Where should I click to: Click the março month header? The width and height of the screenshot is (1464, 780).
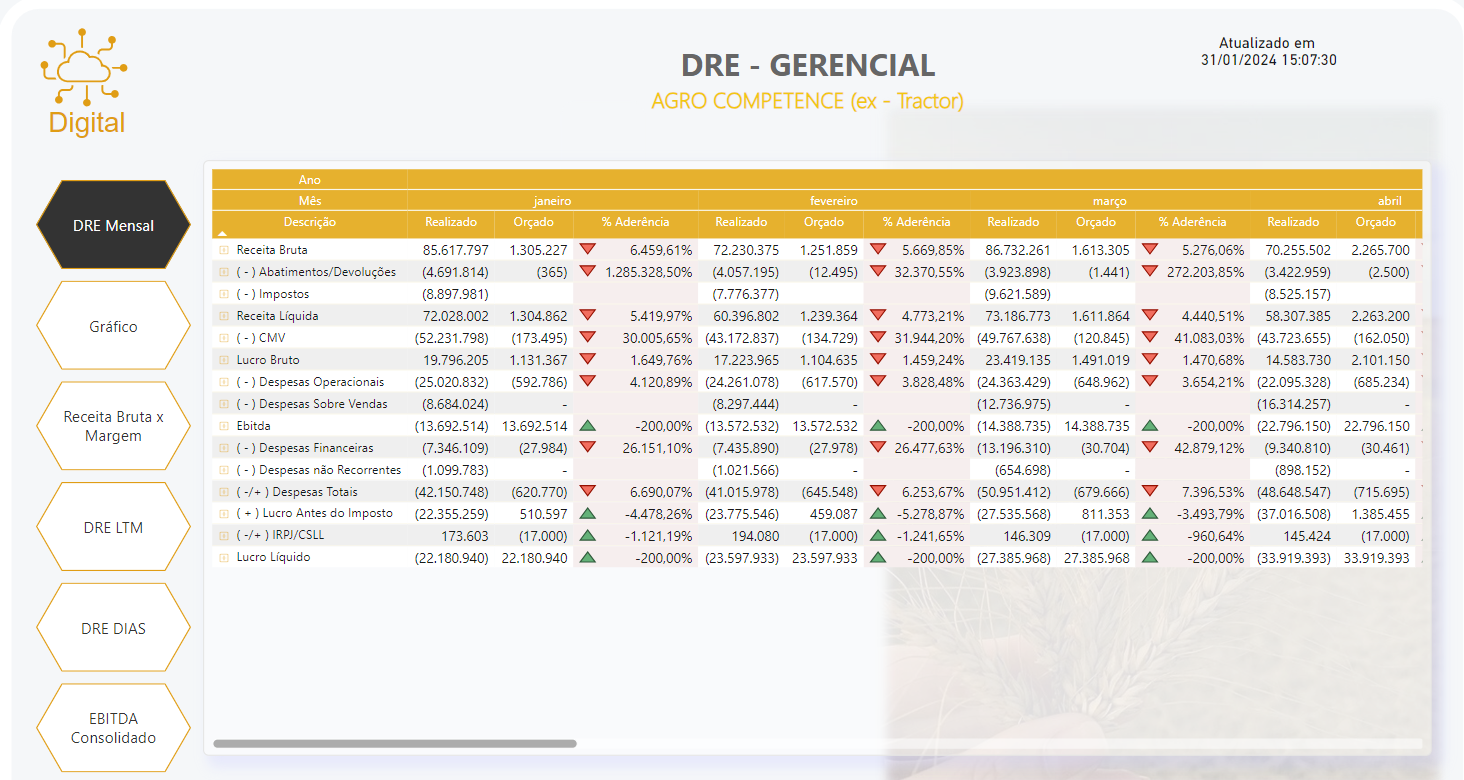pyautogui.click(x=1110, y=201)
